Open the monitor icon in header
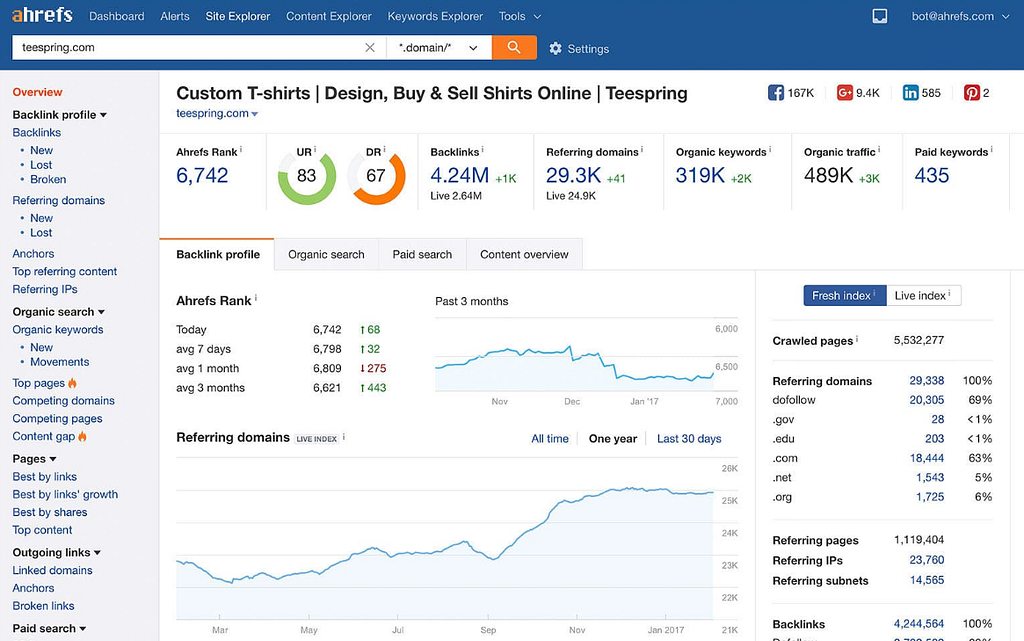Viewport: 1024px width, 641px height. click(880, 16)
